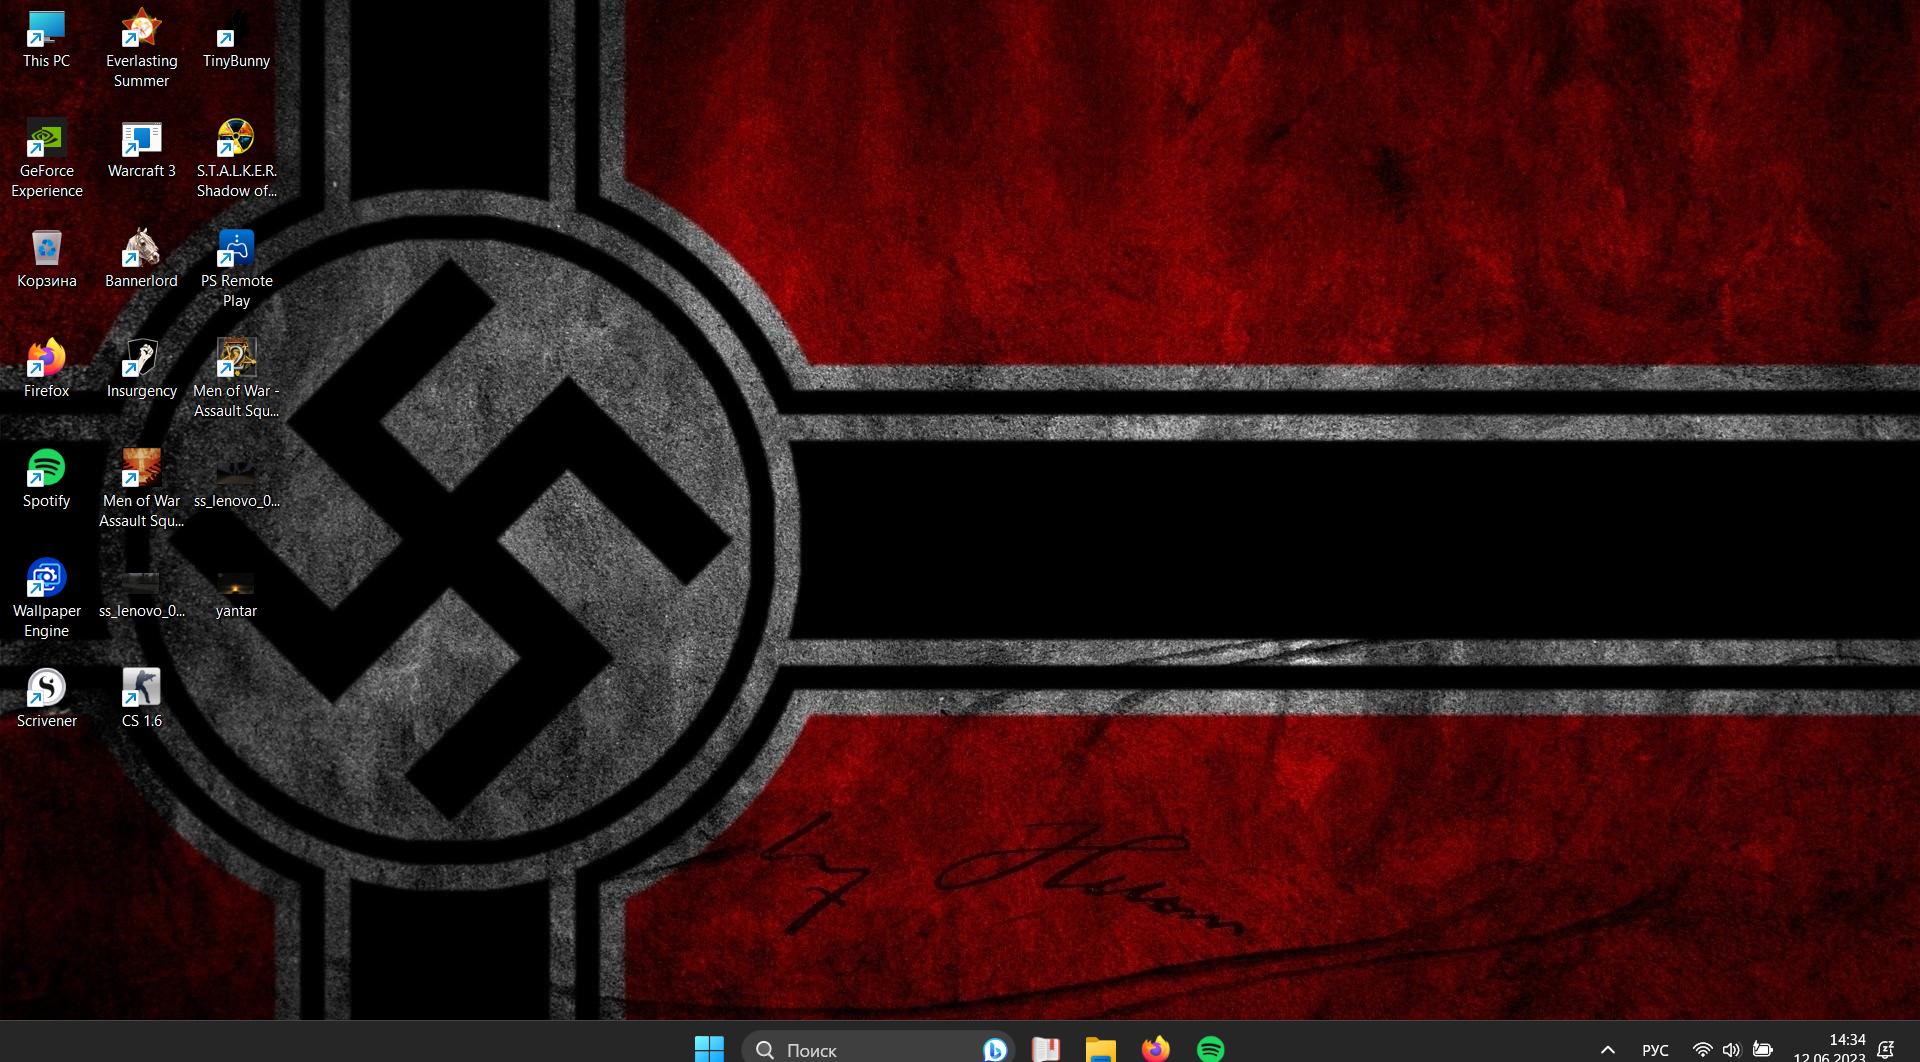Image resolution: width=1920 pixels, height=1062 pixels.
Task: Expand hidden tray icons chevron
Action: [x=1607, y=1050]
